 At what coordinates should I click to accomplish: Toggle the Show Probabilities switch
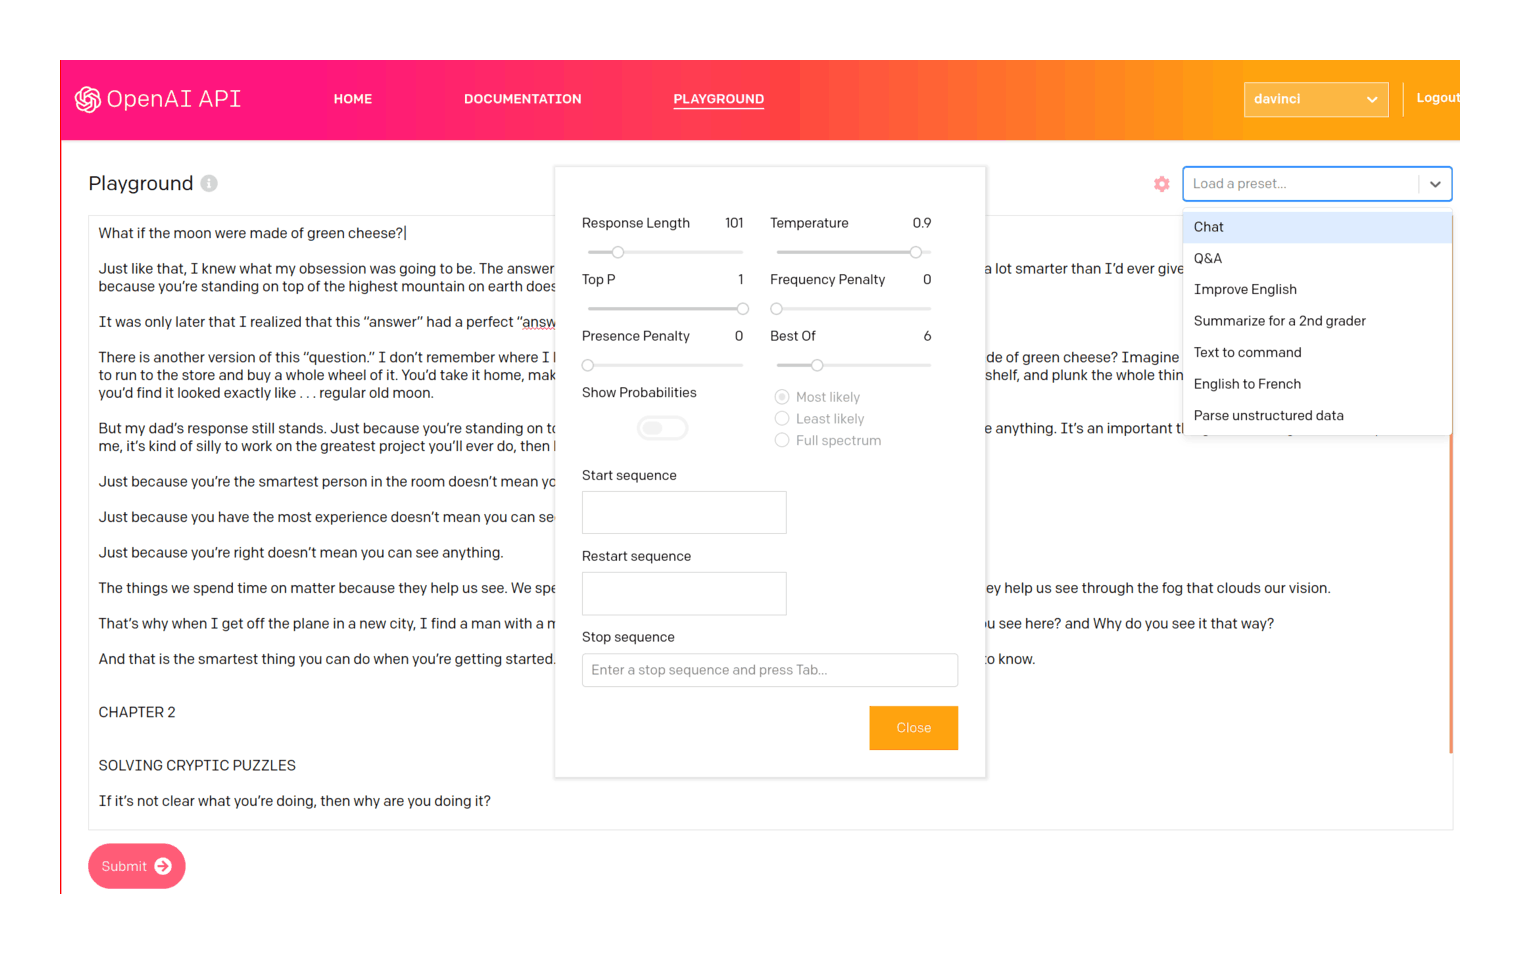click(662, 428)
